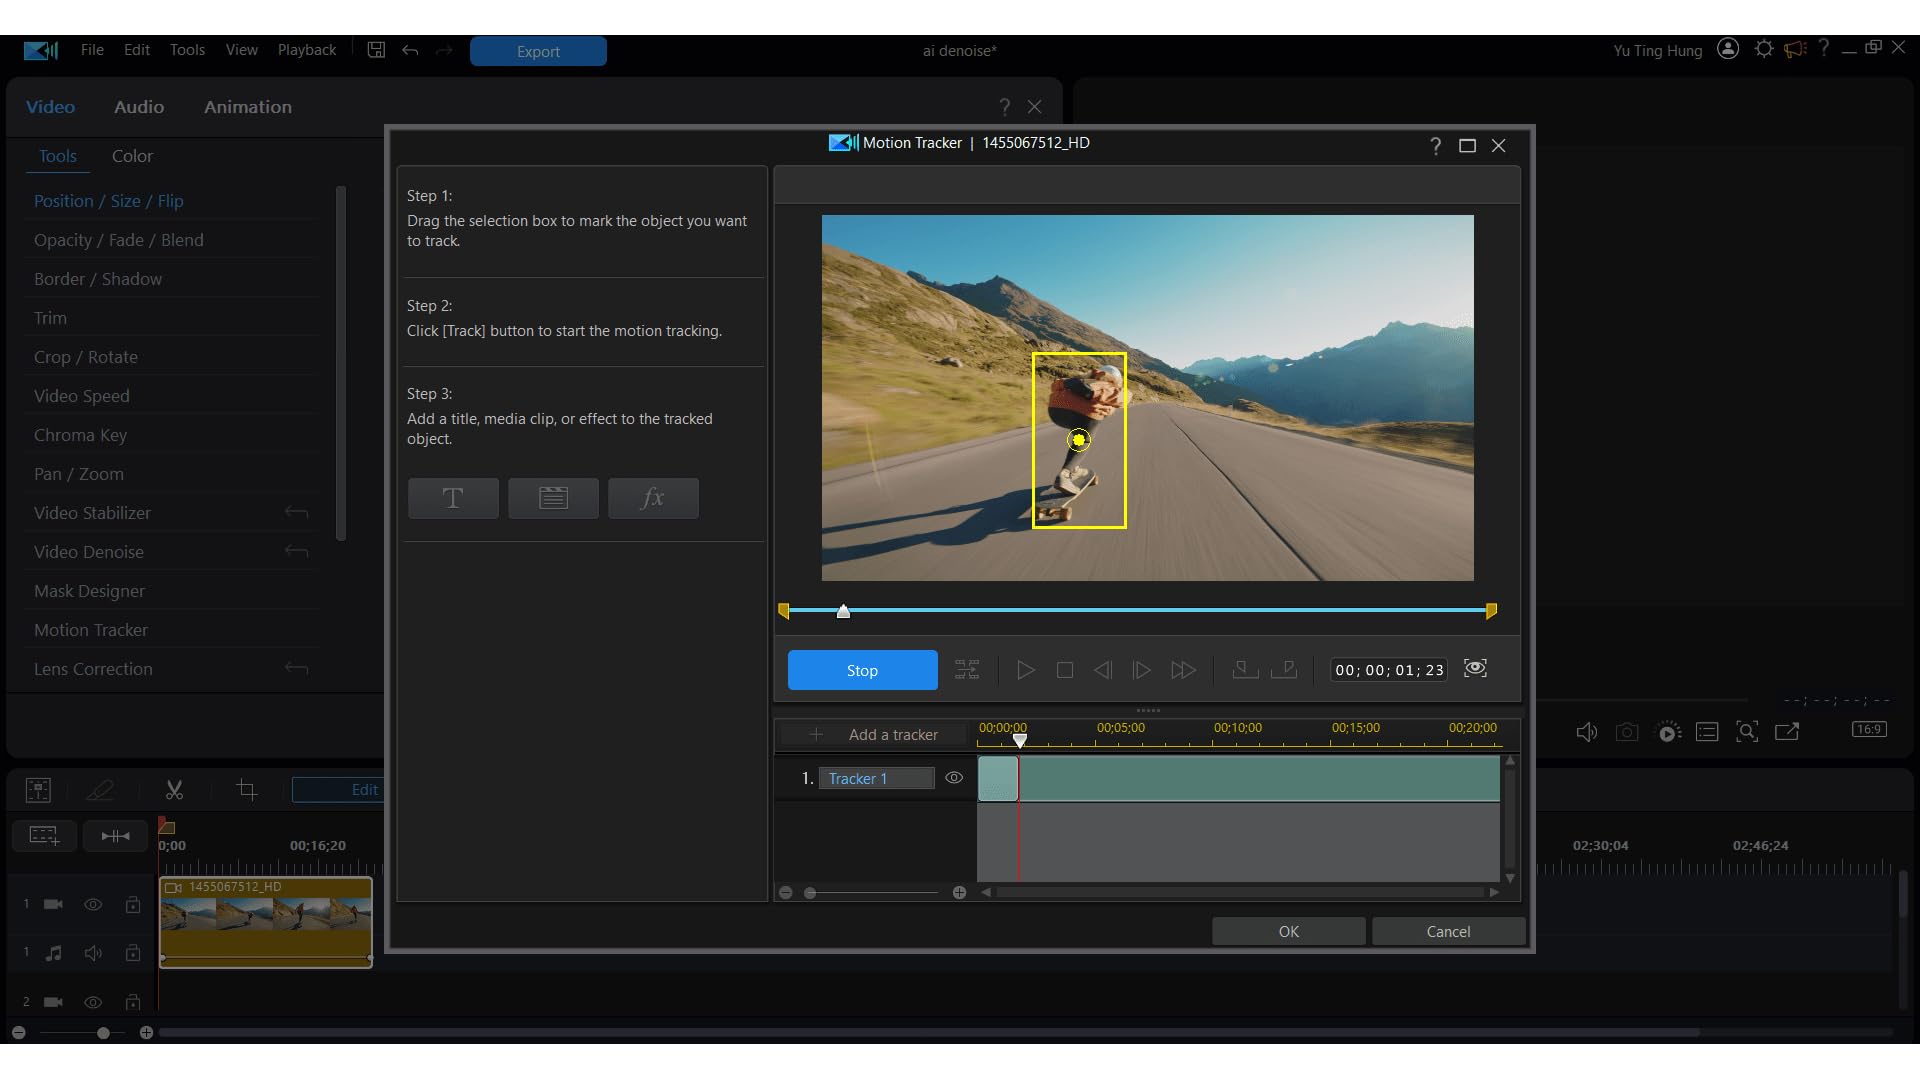Image resolution: width=1920 pixels, height=1080 pixels.
Task: Click the tracking settings icon beside Stop
Action: 967,670
